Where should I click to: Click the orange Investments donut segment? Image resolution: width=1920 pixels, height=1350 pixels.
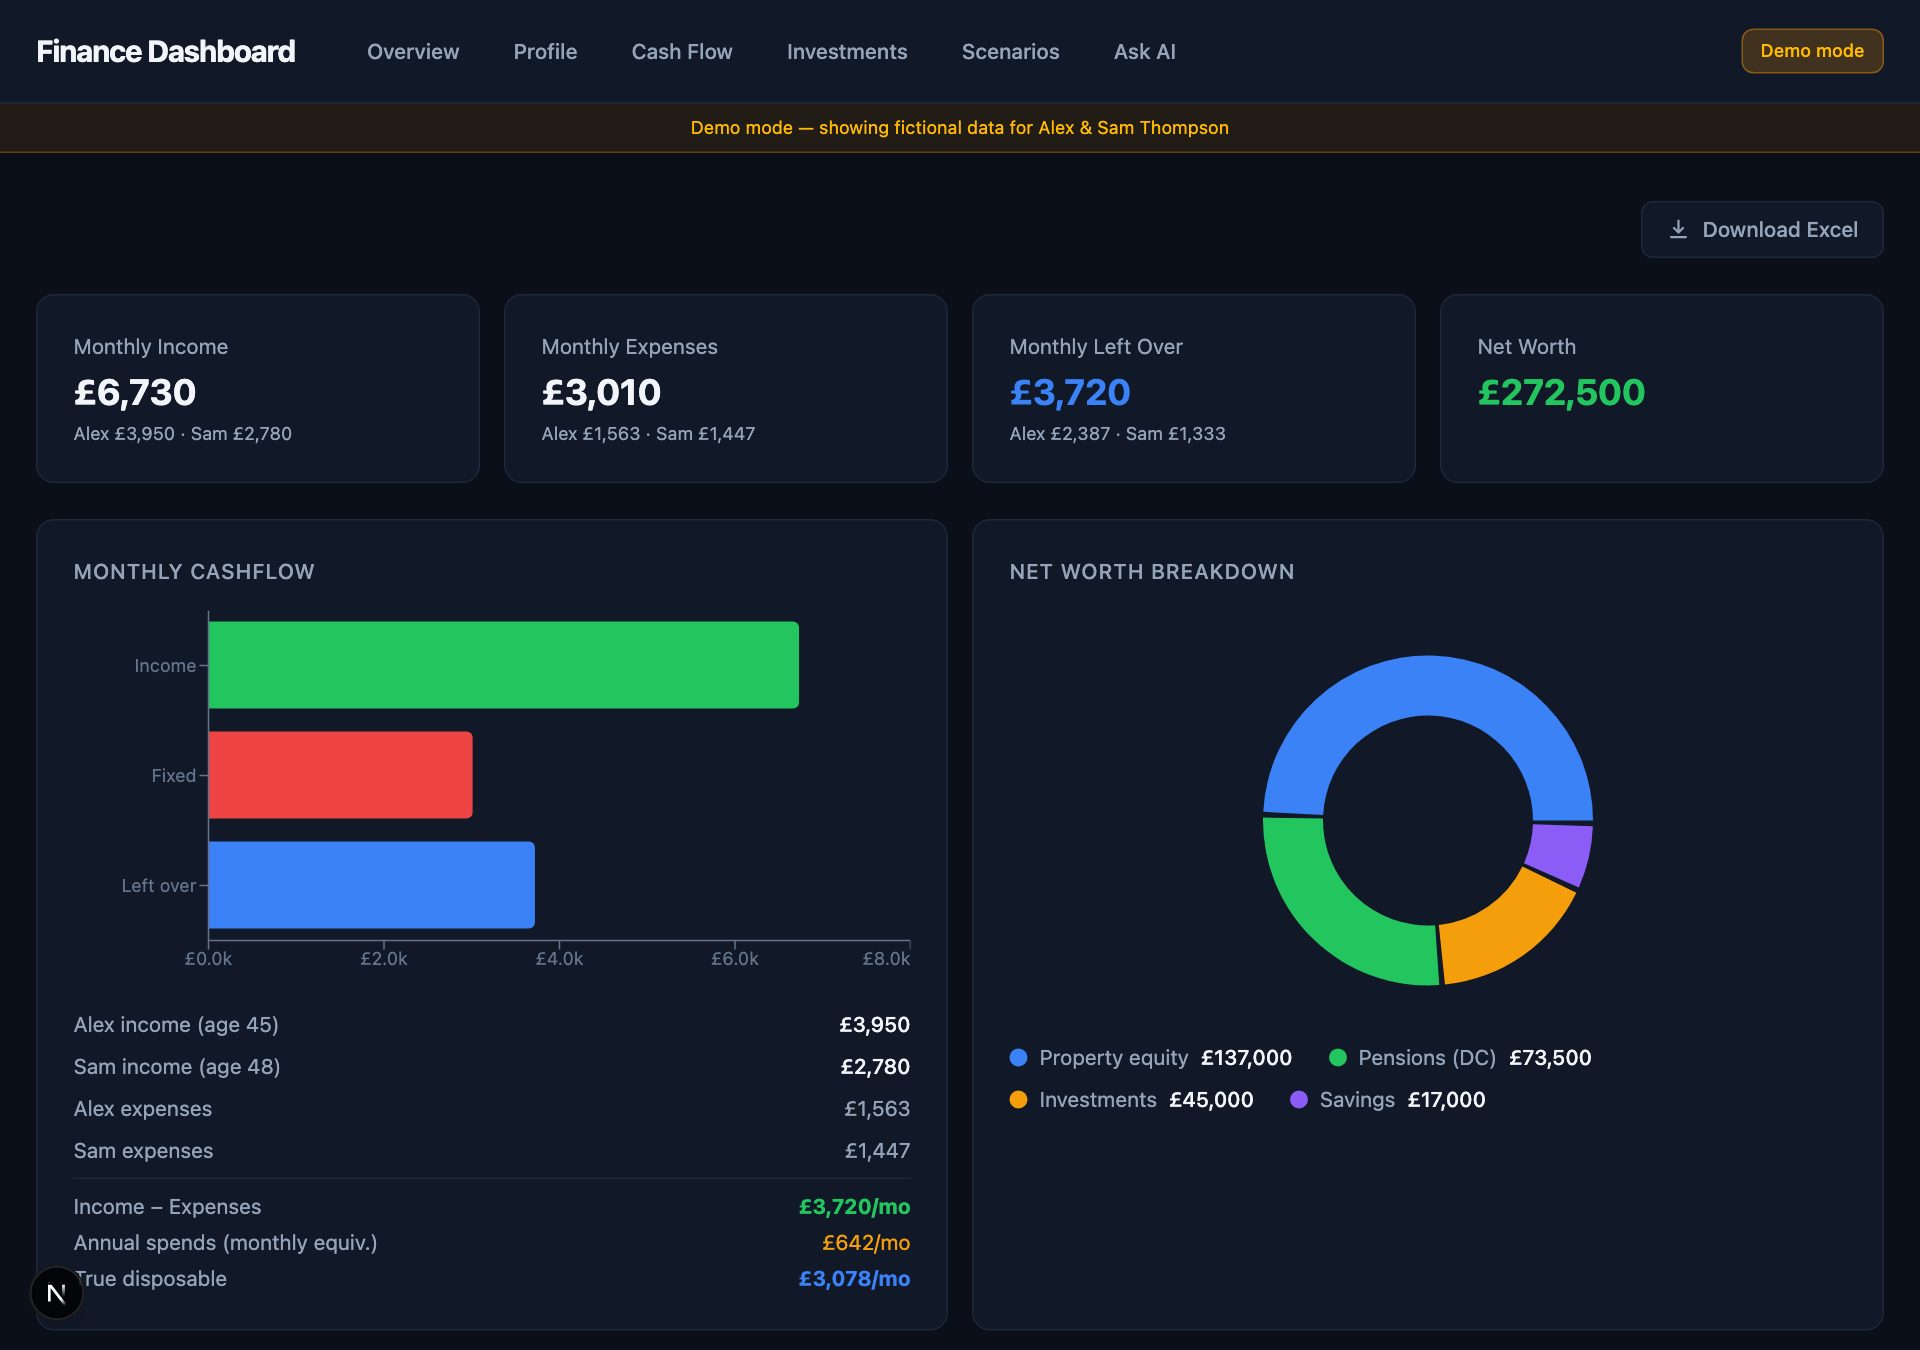1505,934
